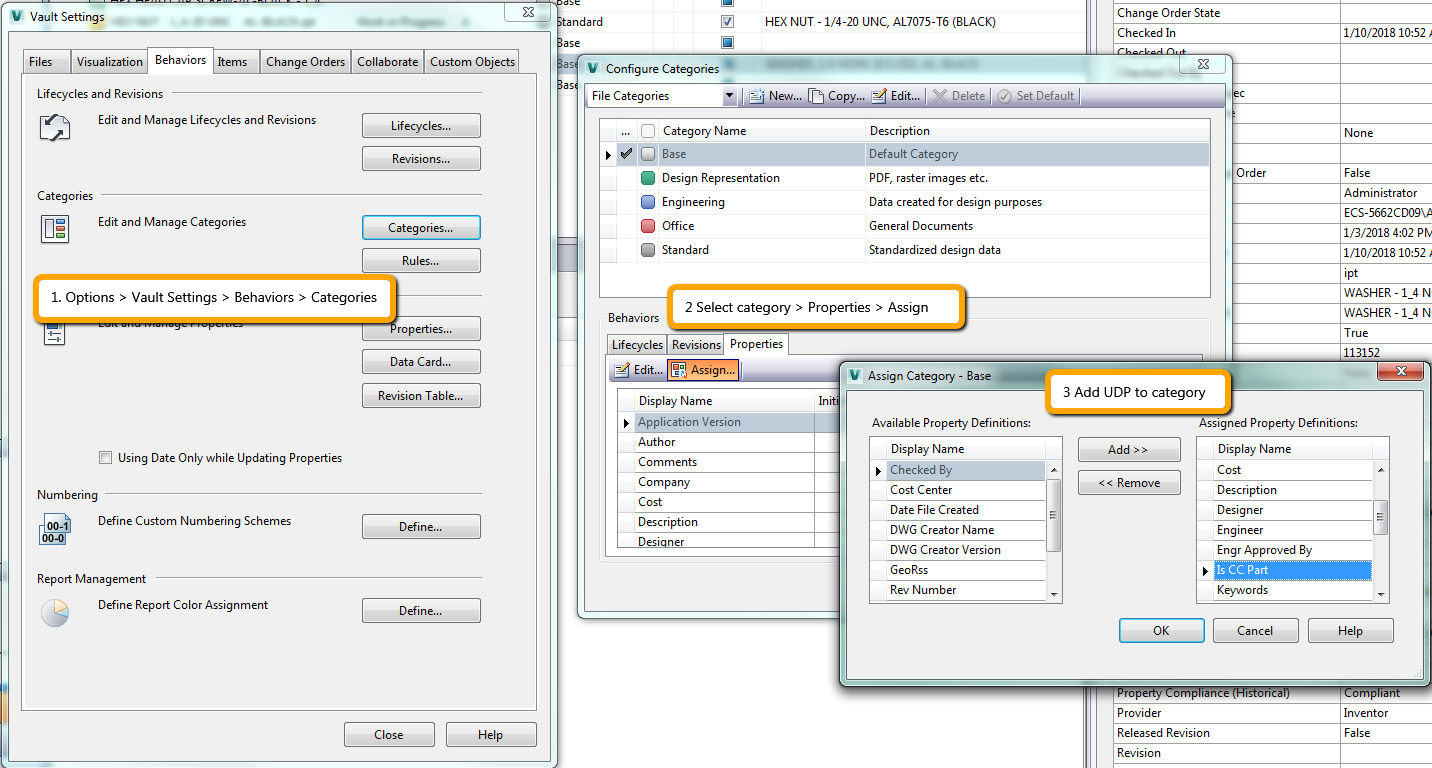Click scroll up arrow in Assigned Property Definitions
Viewport: 1432px width, 768px height.
click(x=1381, y=469)
